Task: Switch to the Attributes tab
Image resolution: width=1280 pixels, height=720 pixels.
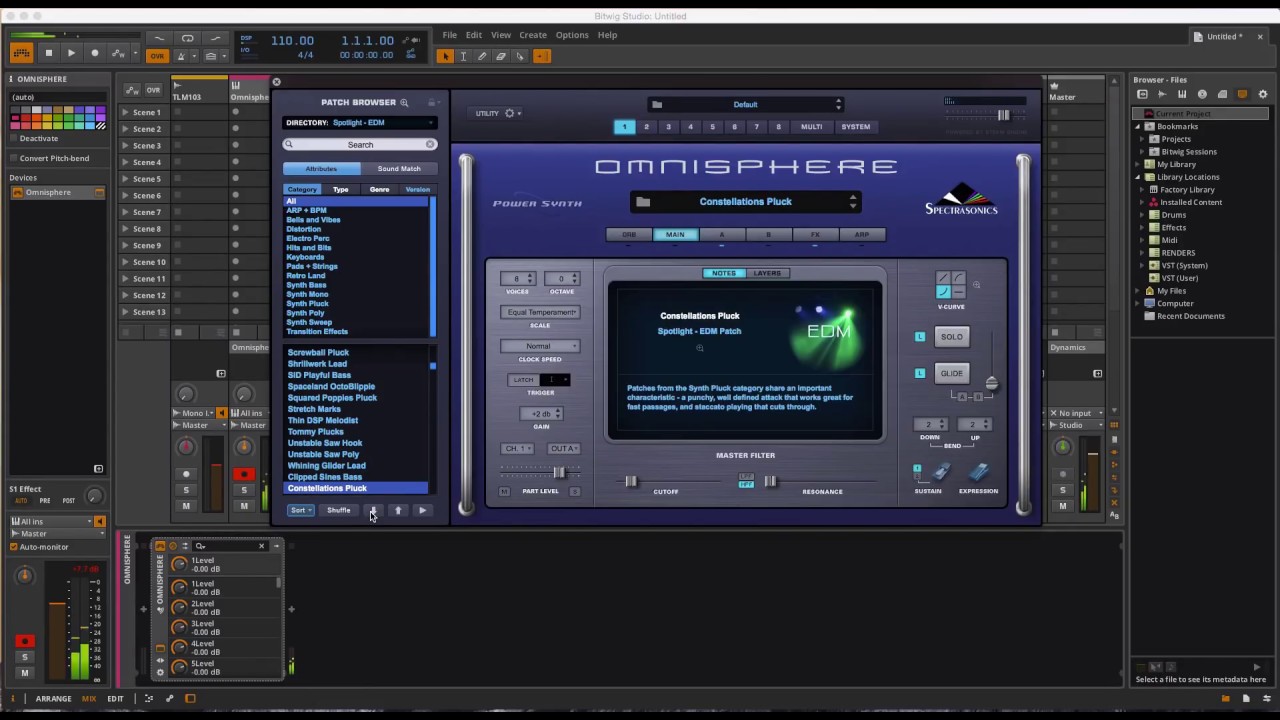Action: [x=321, y=169]
